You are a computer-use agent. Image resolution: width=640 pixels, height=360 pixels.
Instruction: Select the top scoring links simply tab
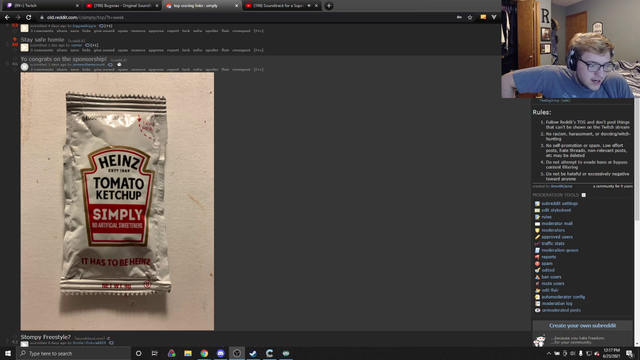[201, 6]
